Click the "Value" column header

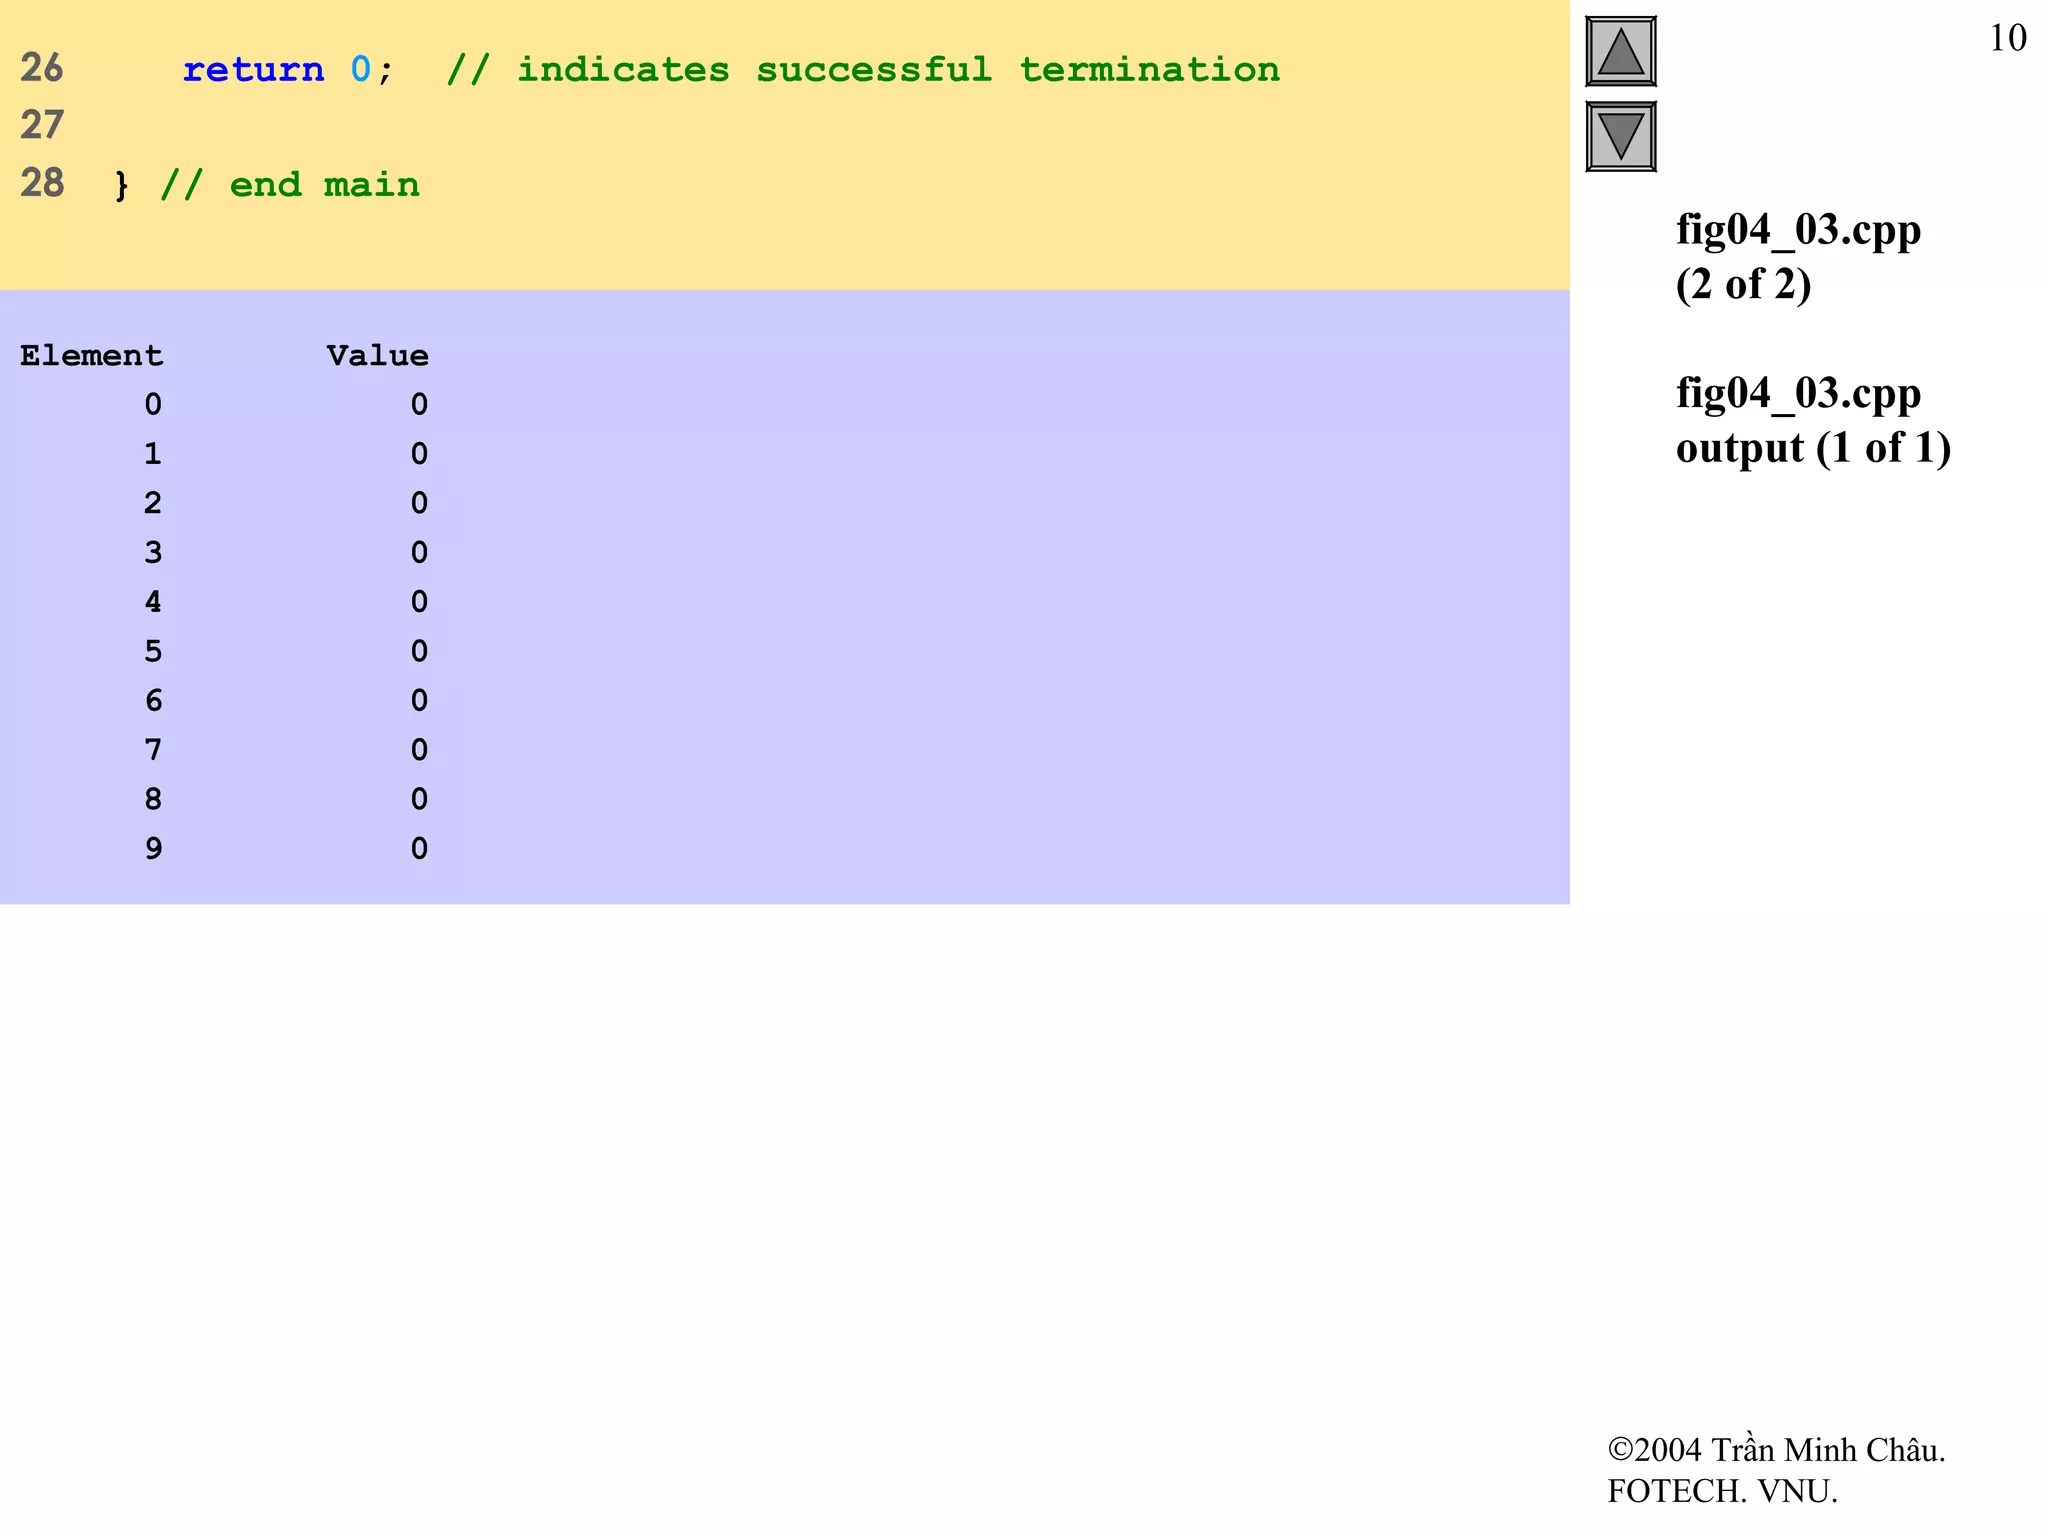click(377, 356)
